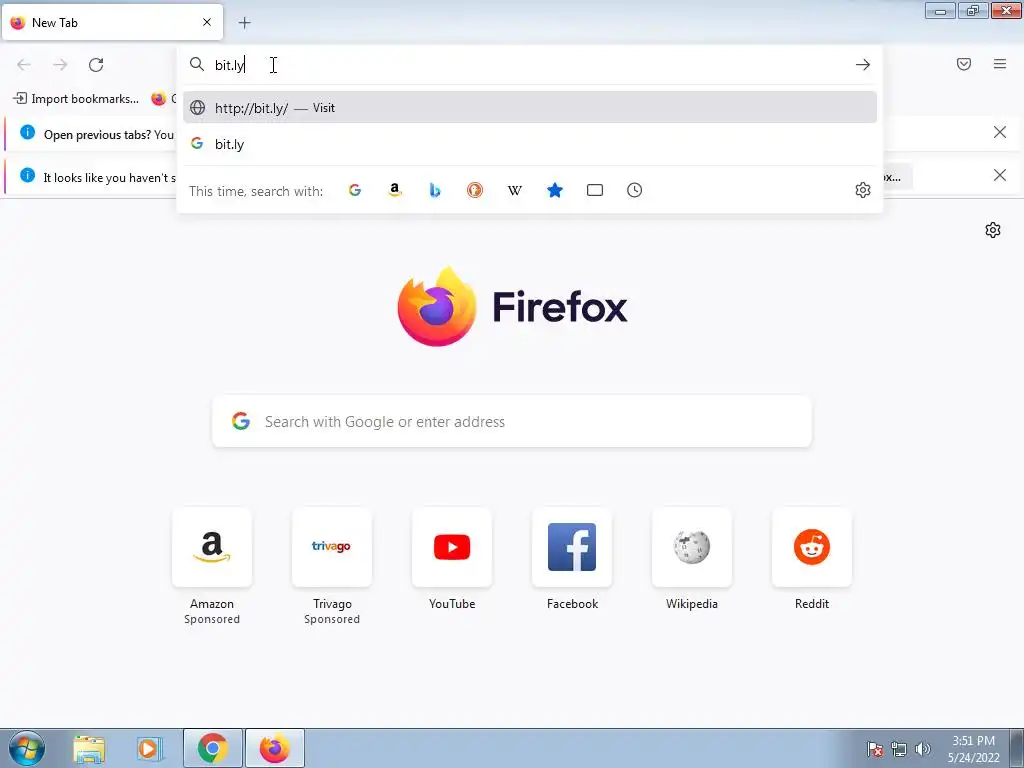1024x768 pixels.
Task: Click the Search with Google box
Action: 512,421
